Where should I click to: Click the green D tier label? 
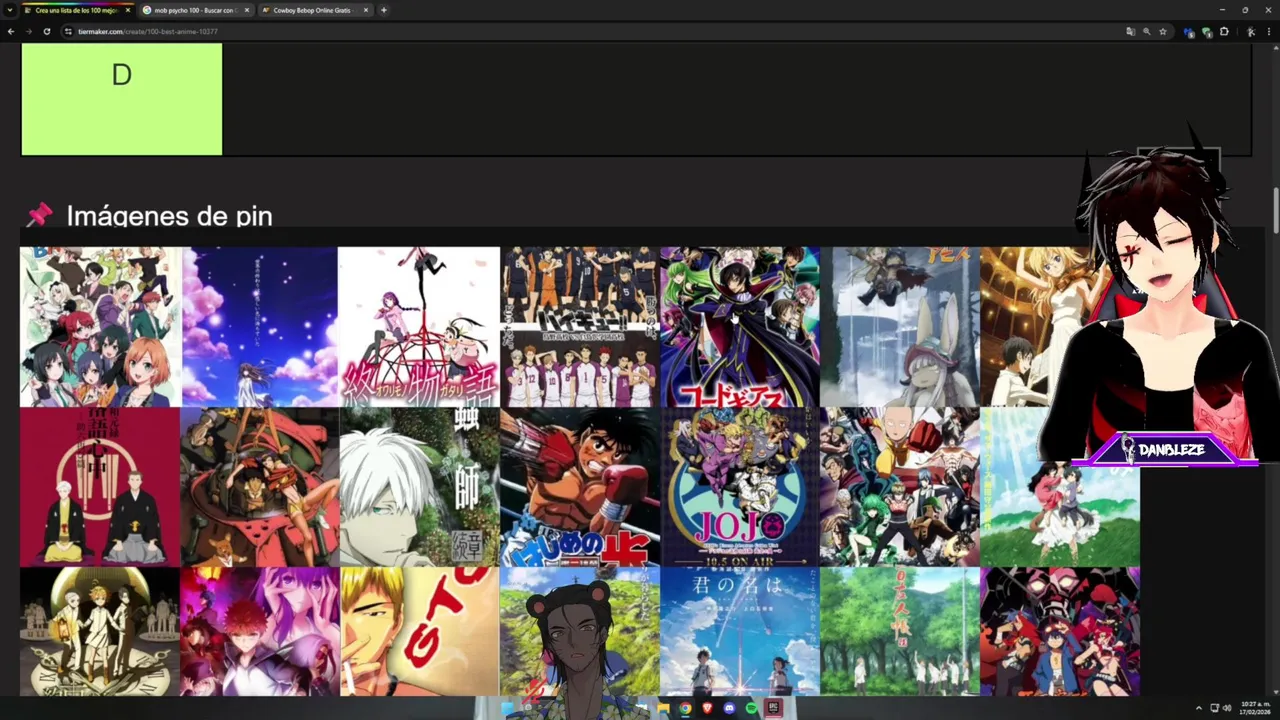click(122, 99)
